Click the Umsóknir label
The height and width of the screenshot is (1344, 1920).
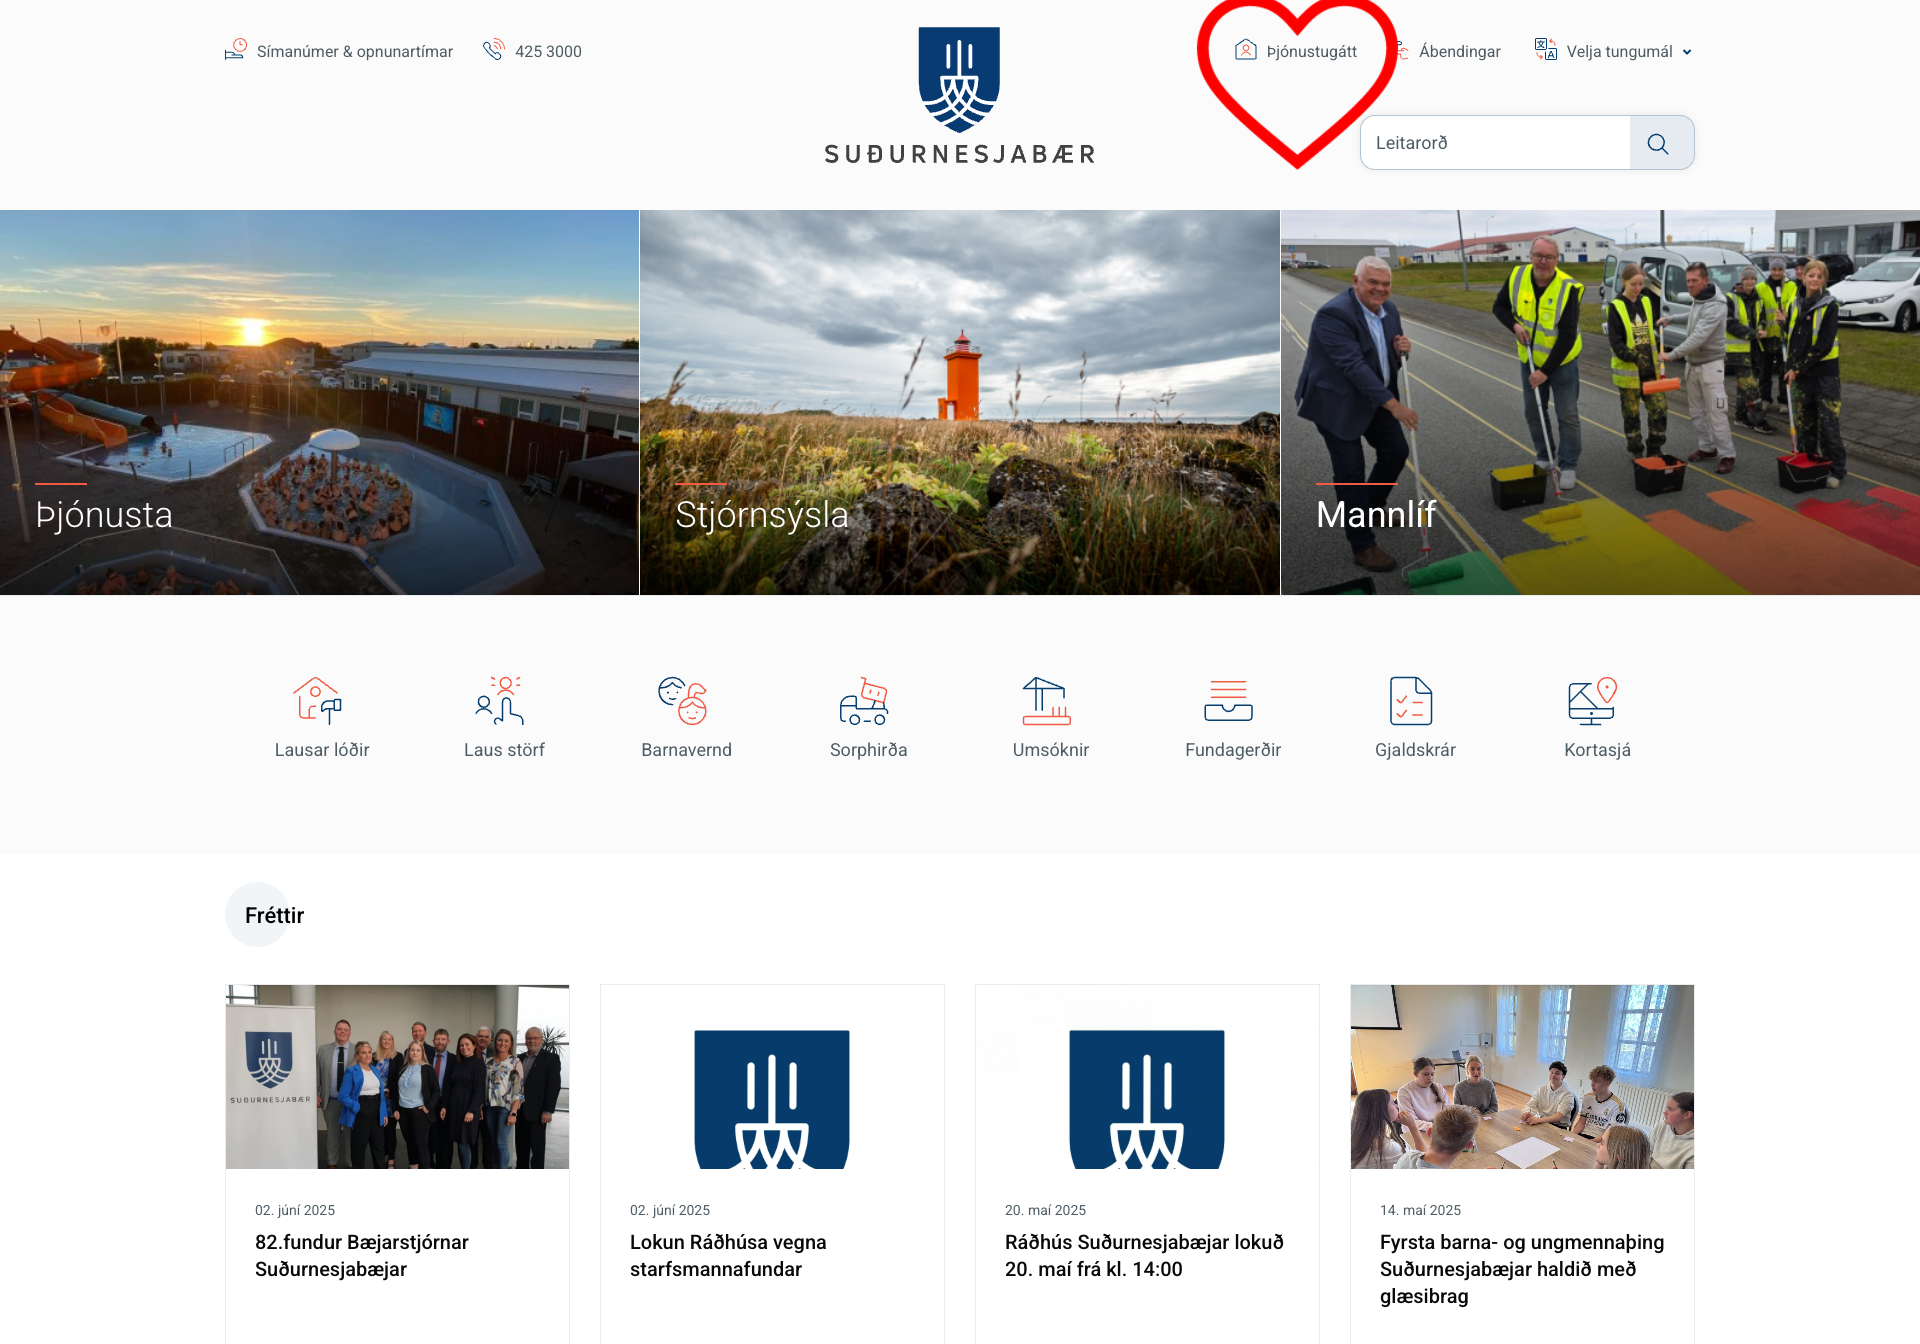[x=1051, y=750]
